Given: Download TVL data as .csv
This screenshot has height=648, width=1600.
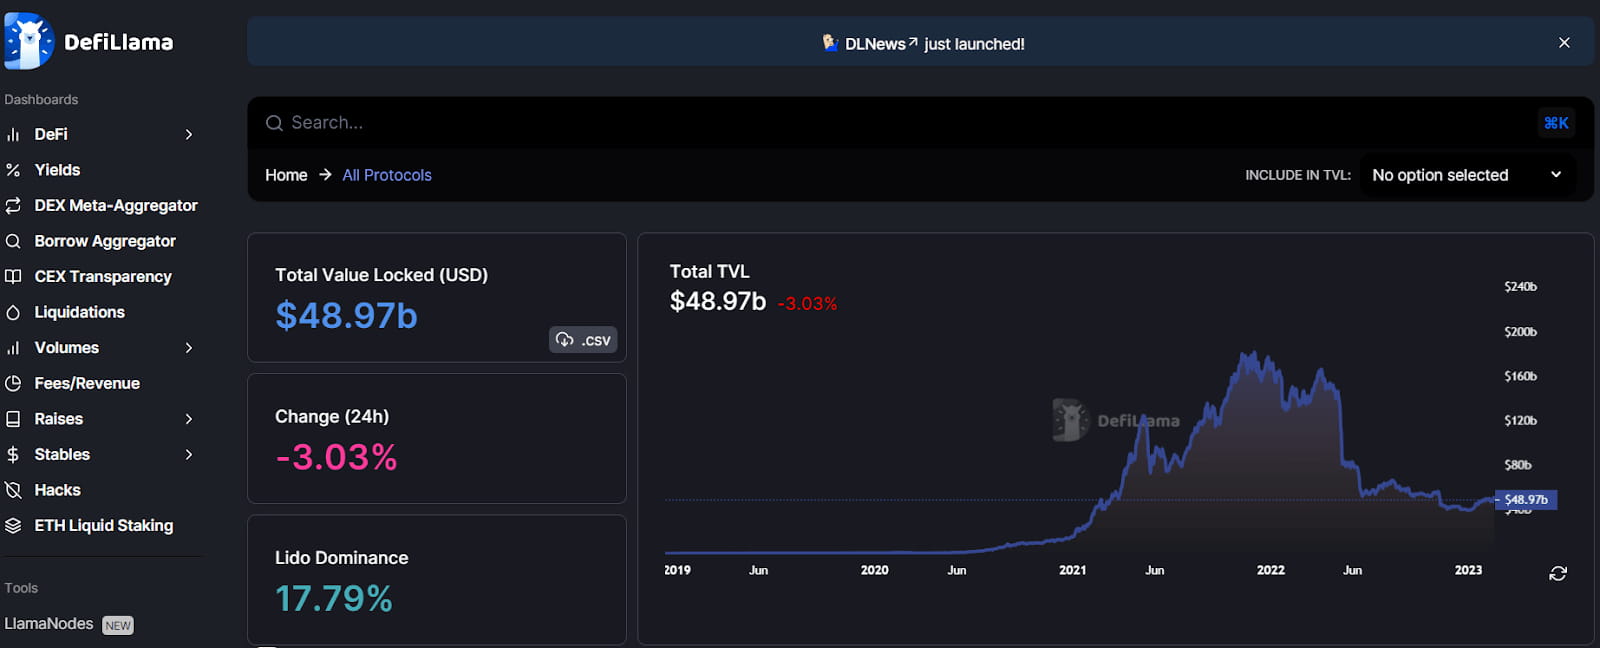Looking at the screenshot, I should click(583, 340).
